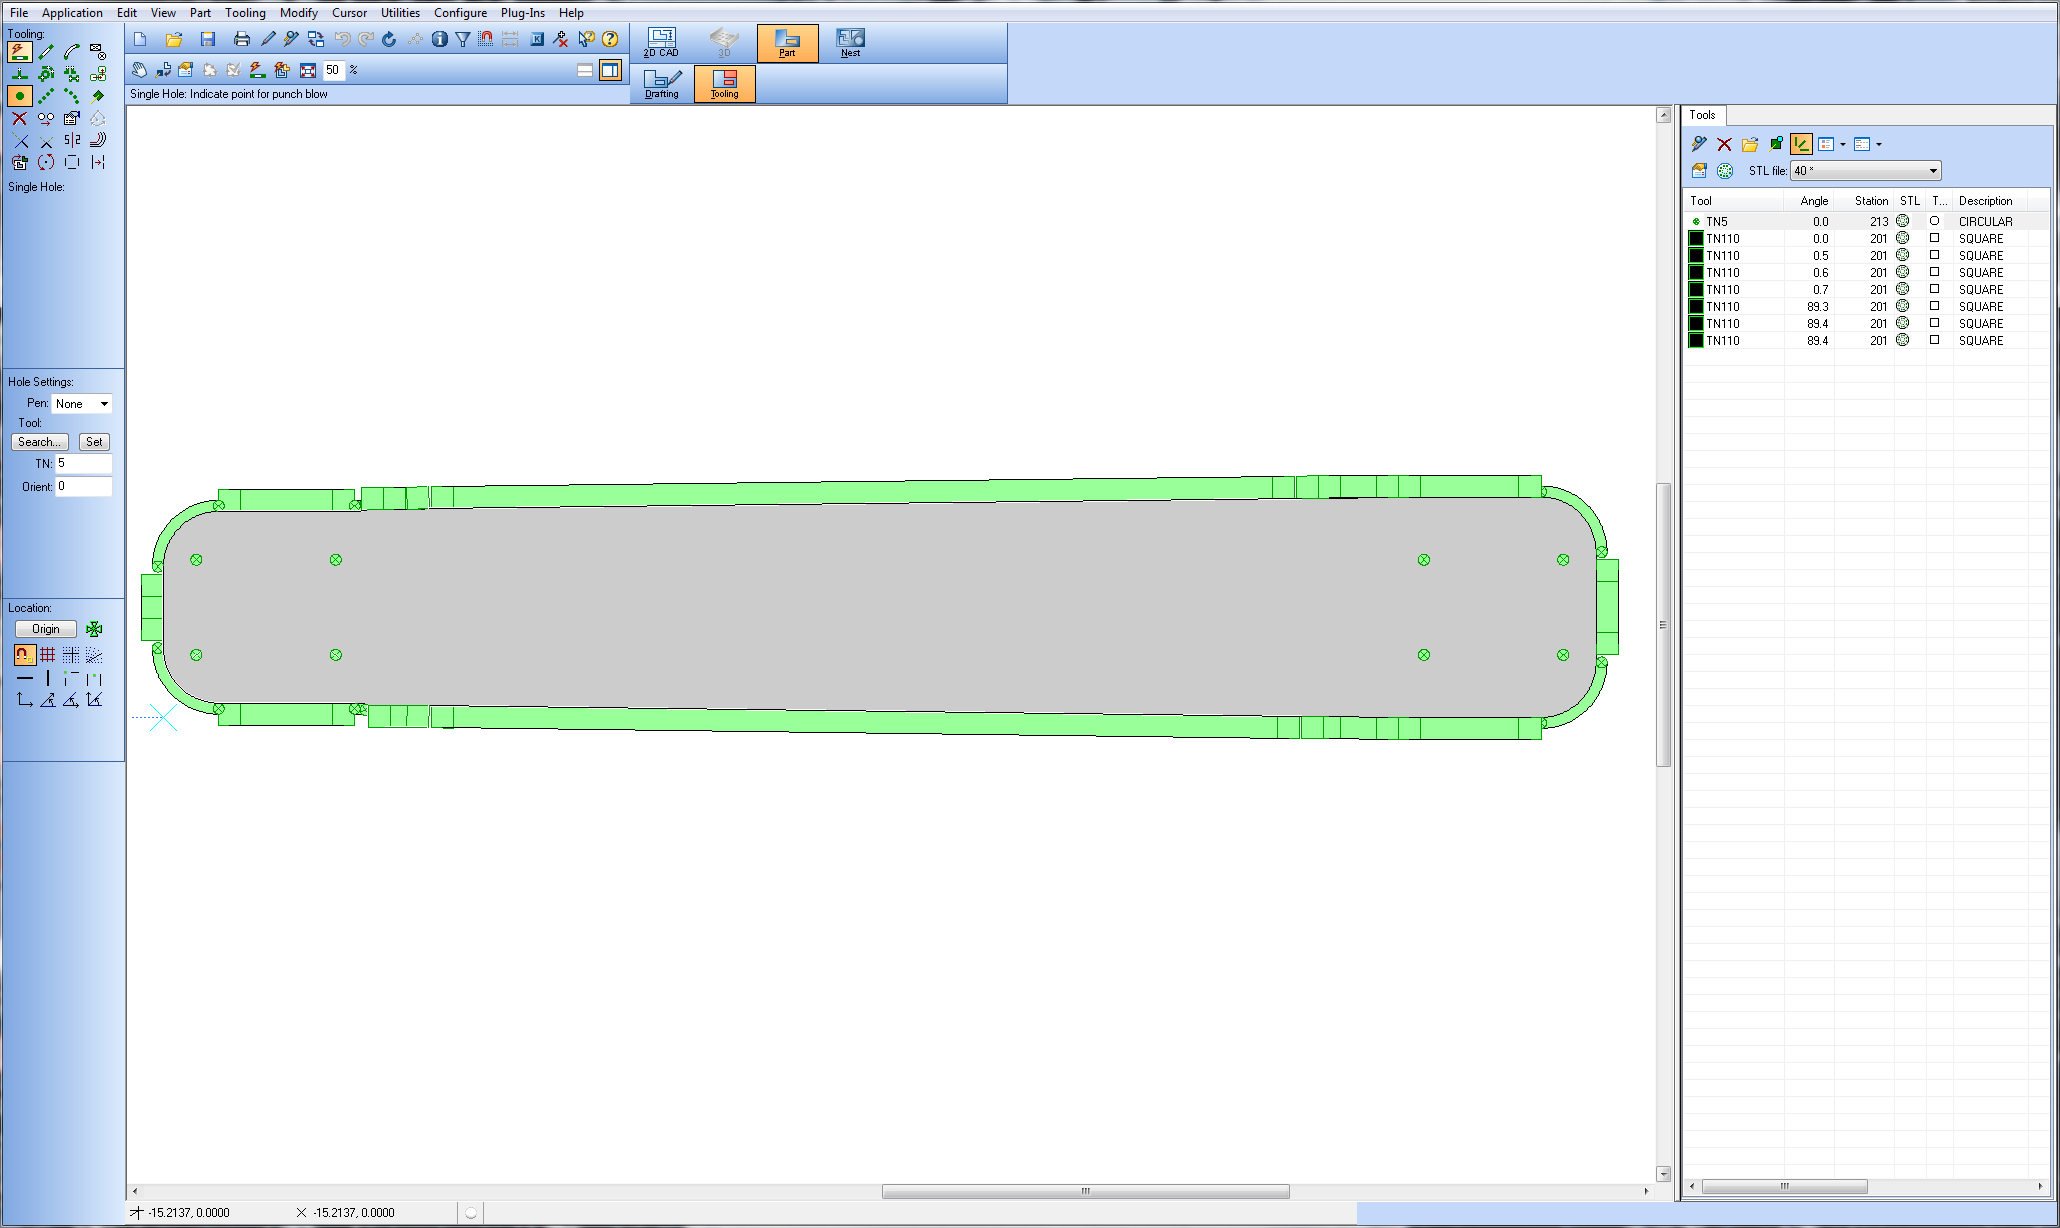The image size is (2060, 1228).
Task: Open the Plug-Ins menu
Action: point(523,13)
